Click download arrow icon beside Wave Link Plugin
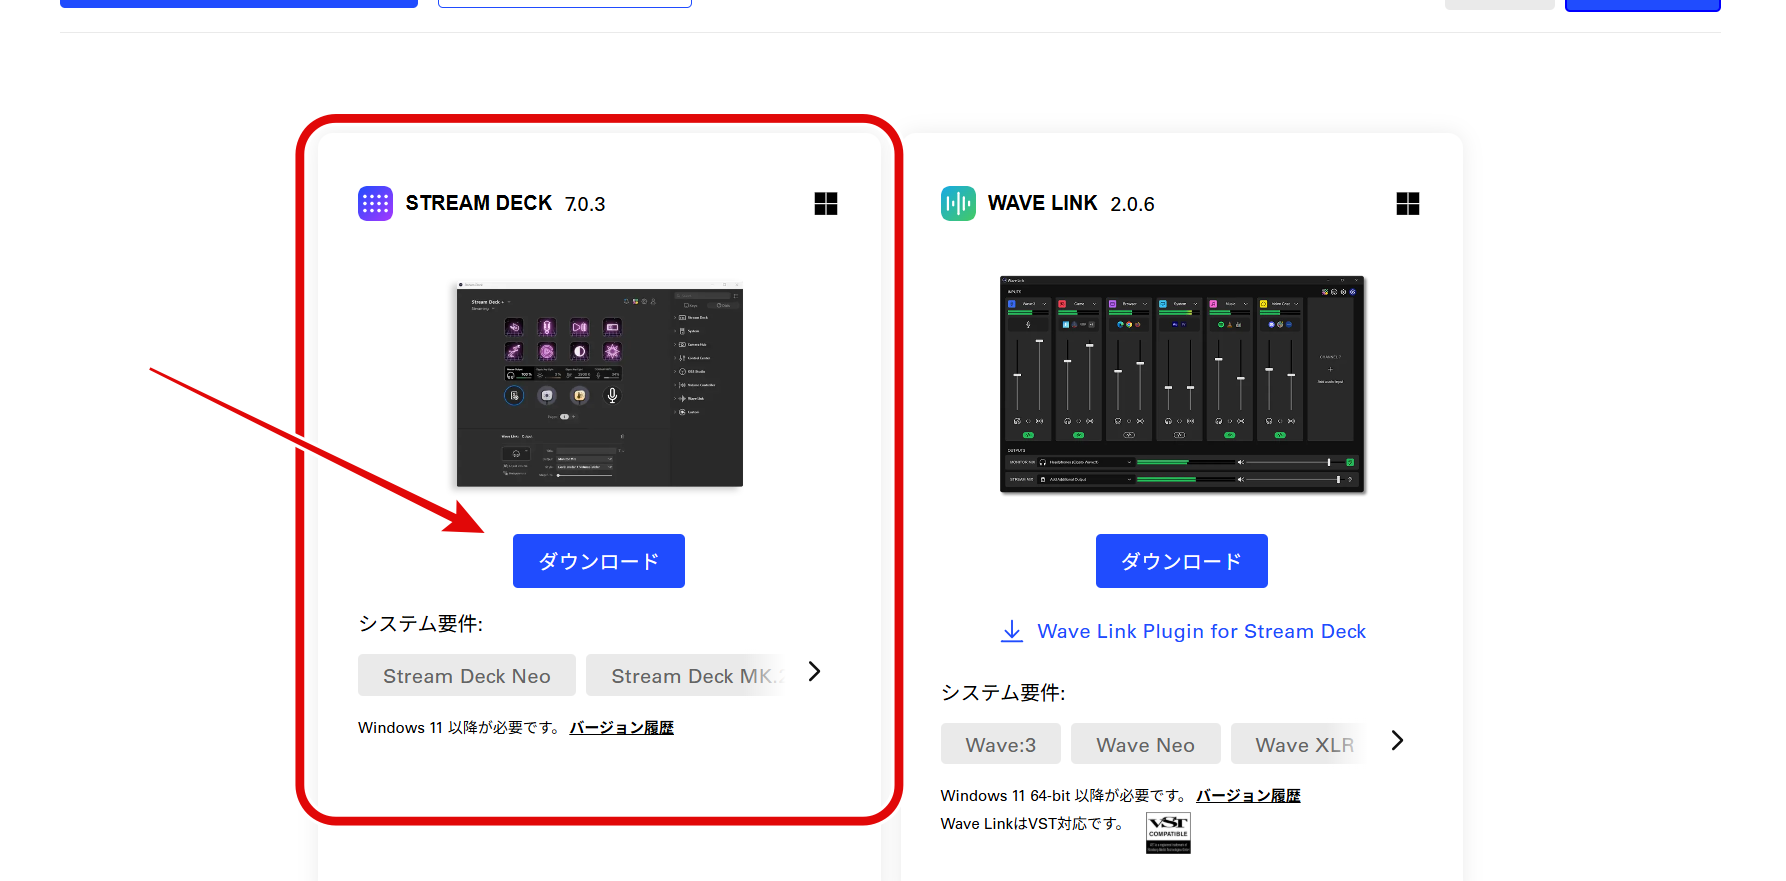The width and height of the screenshot is (1786, 881). 1012,631
